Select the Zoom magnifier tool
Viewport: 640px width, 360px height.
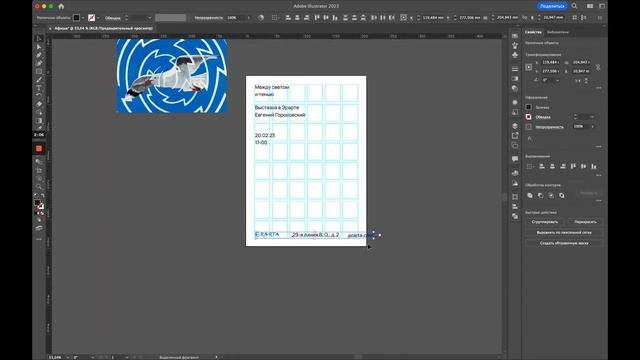tap(39, 187)
